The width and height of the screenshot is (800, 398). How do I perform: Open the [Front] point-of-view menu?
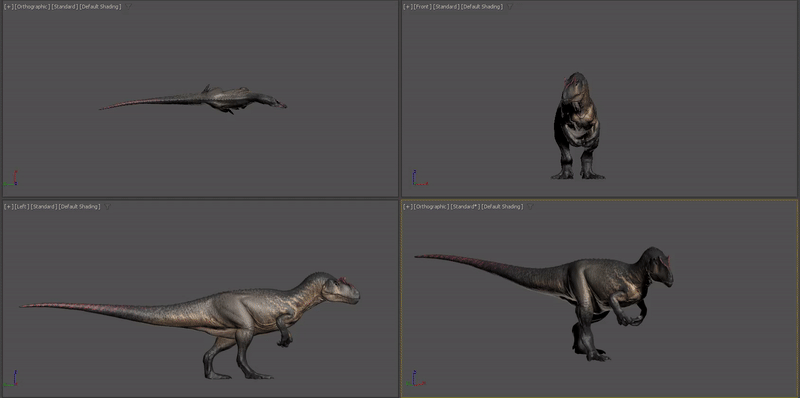pyautogui.click(x=422, y=7)
